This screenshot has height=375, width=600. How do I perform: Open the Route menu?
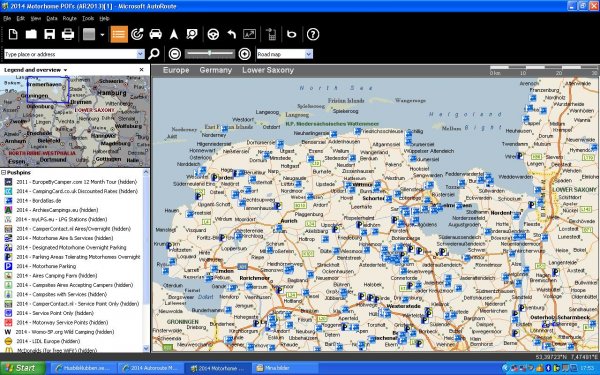pyautogui.click(x=70, y=18)
